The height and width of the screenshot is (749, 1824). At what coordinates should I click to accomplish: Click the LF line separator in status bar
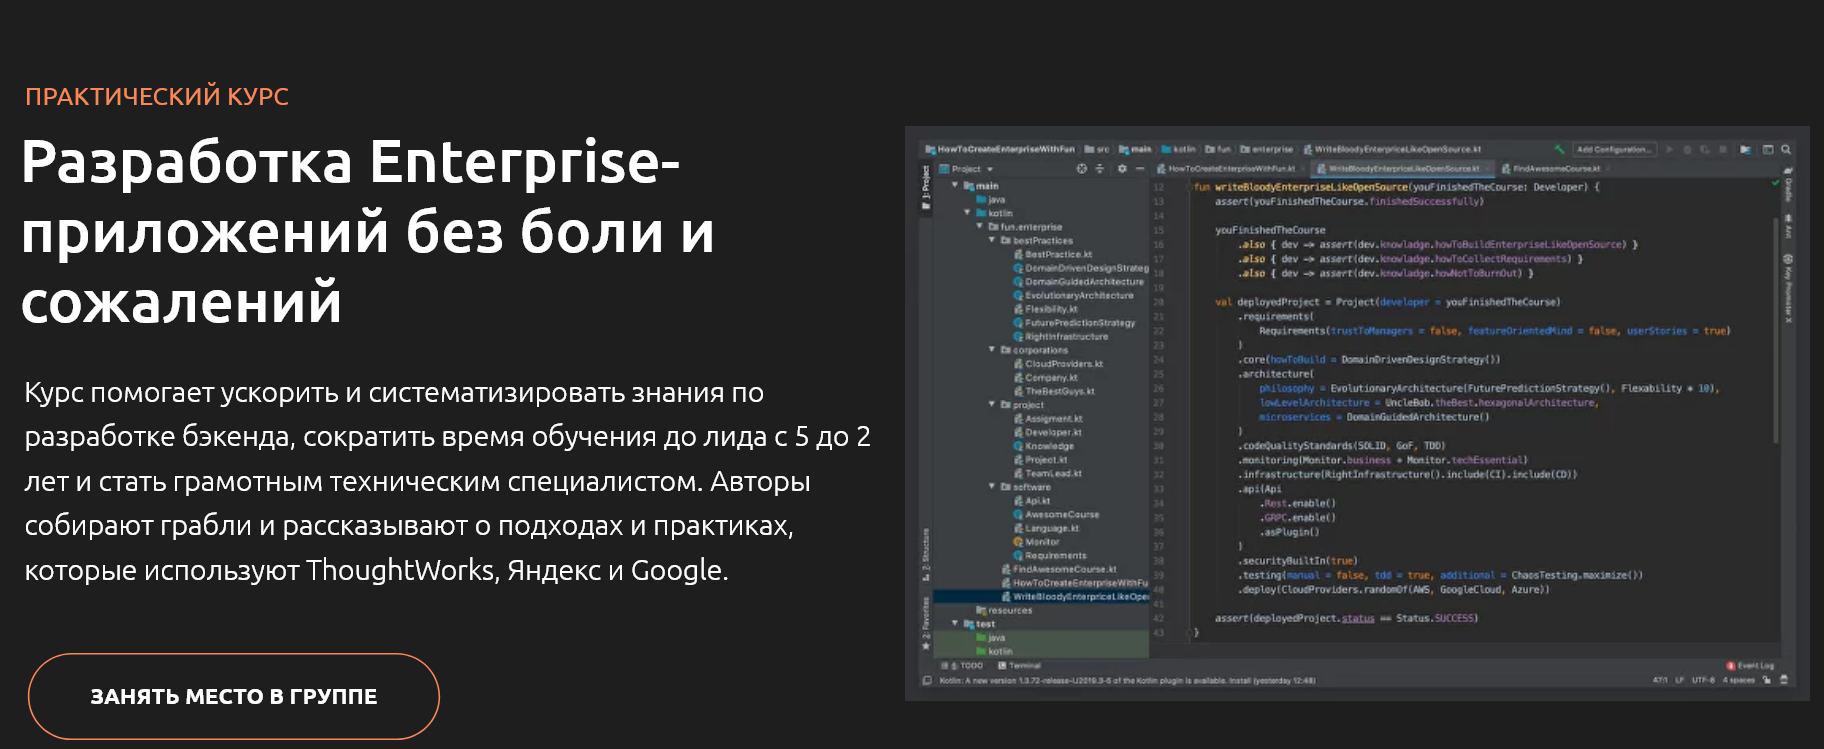tap(1680, 680)
